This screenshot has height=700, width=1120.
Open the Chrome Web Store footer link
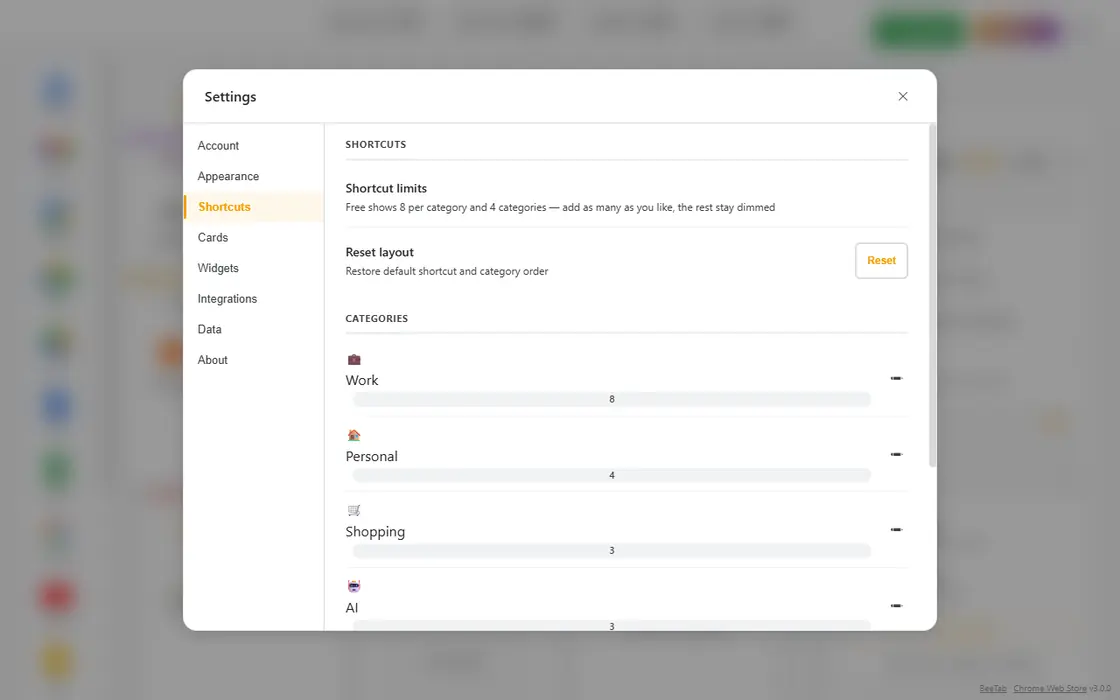tap(1050, 689)
